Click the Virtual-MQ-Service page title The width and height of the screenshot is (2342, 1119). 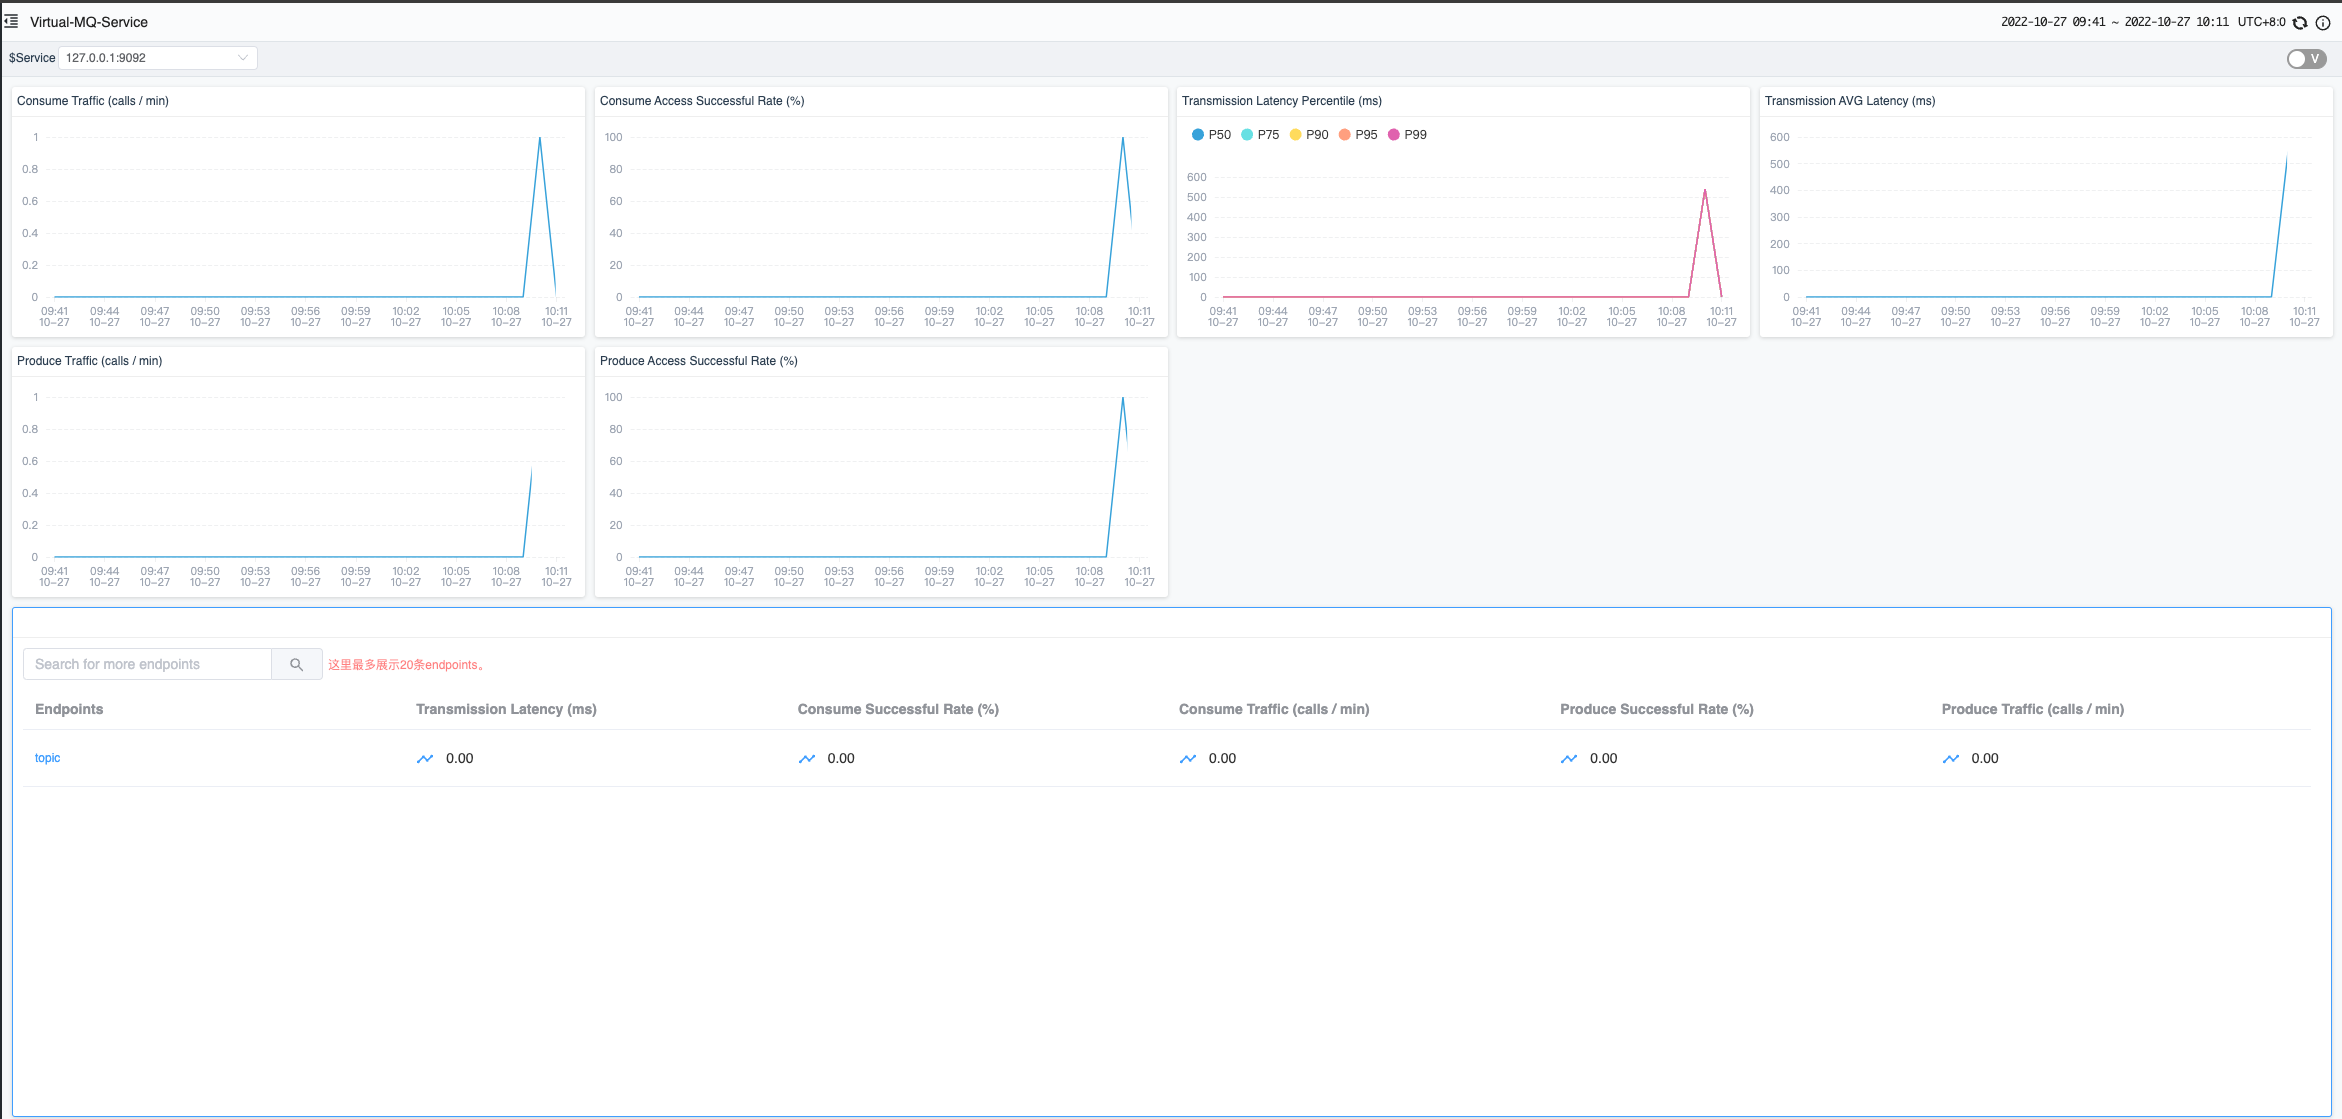click(x=89, y=22)
